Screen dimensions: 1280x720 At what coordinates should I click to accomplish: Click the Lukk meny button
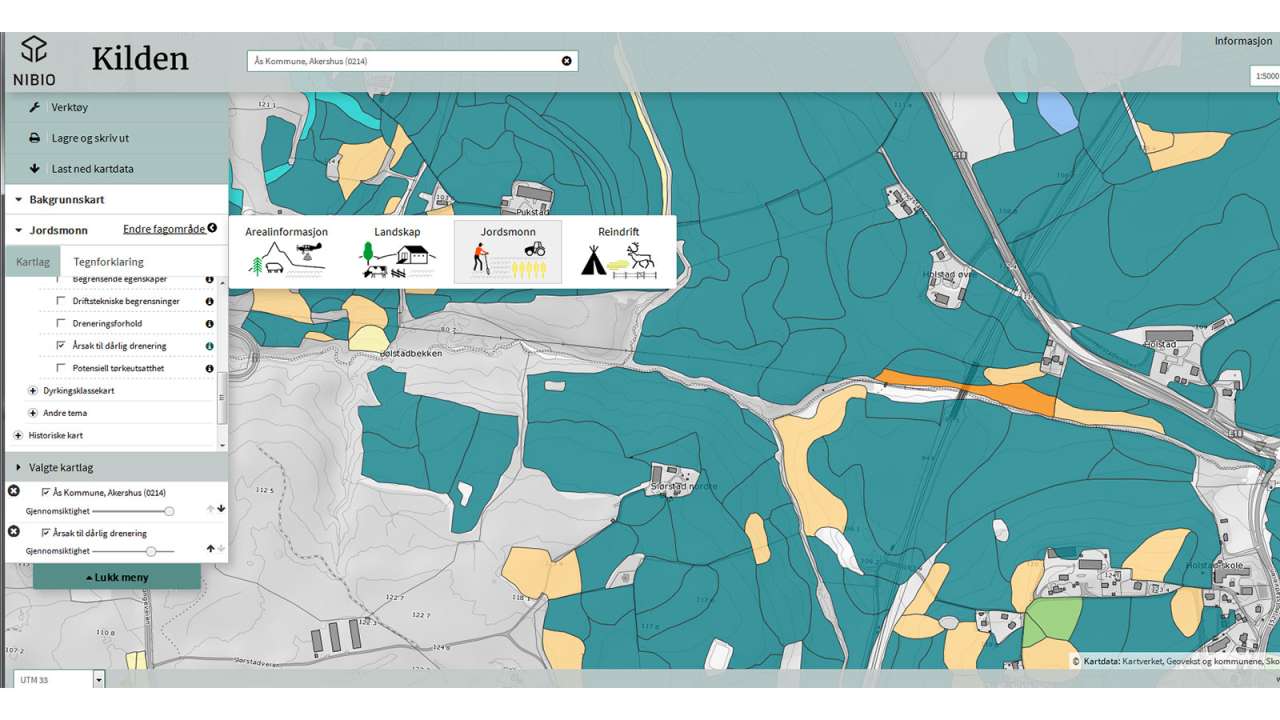point(117,577)
